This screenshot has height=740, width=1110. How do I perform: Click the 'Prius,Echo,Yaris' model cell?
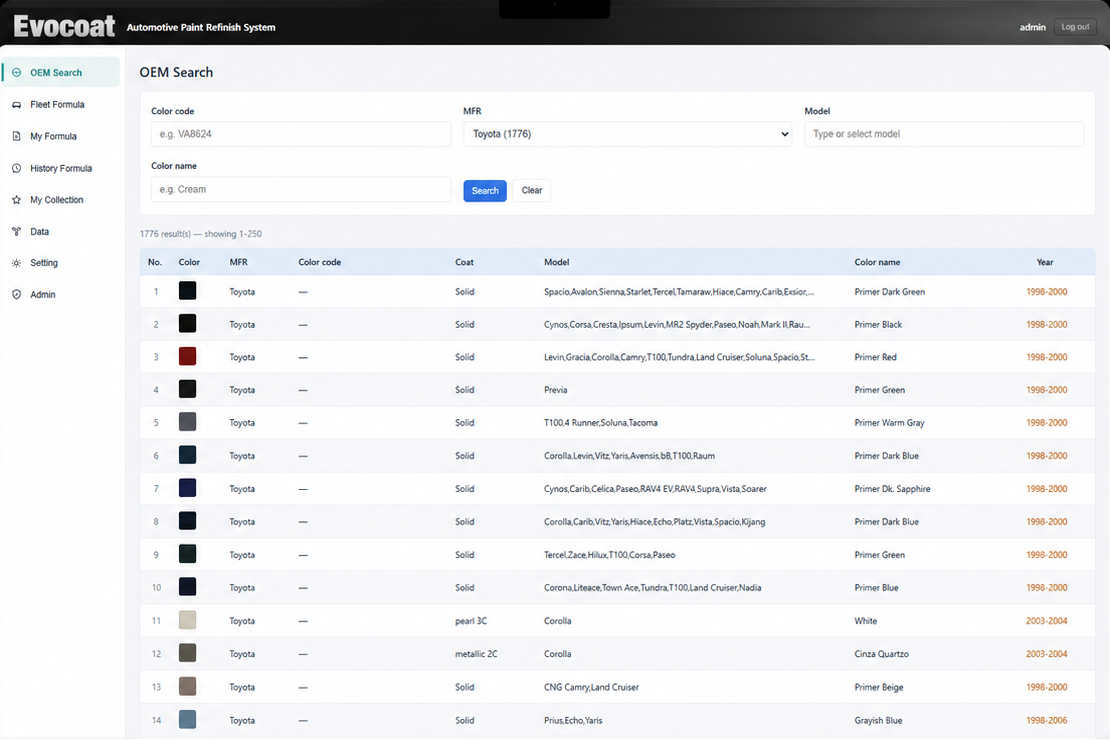coord(573,720)
